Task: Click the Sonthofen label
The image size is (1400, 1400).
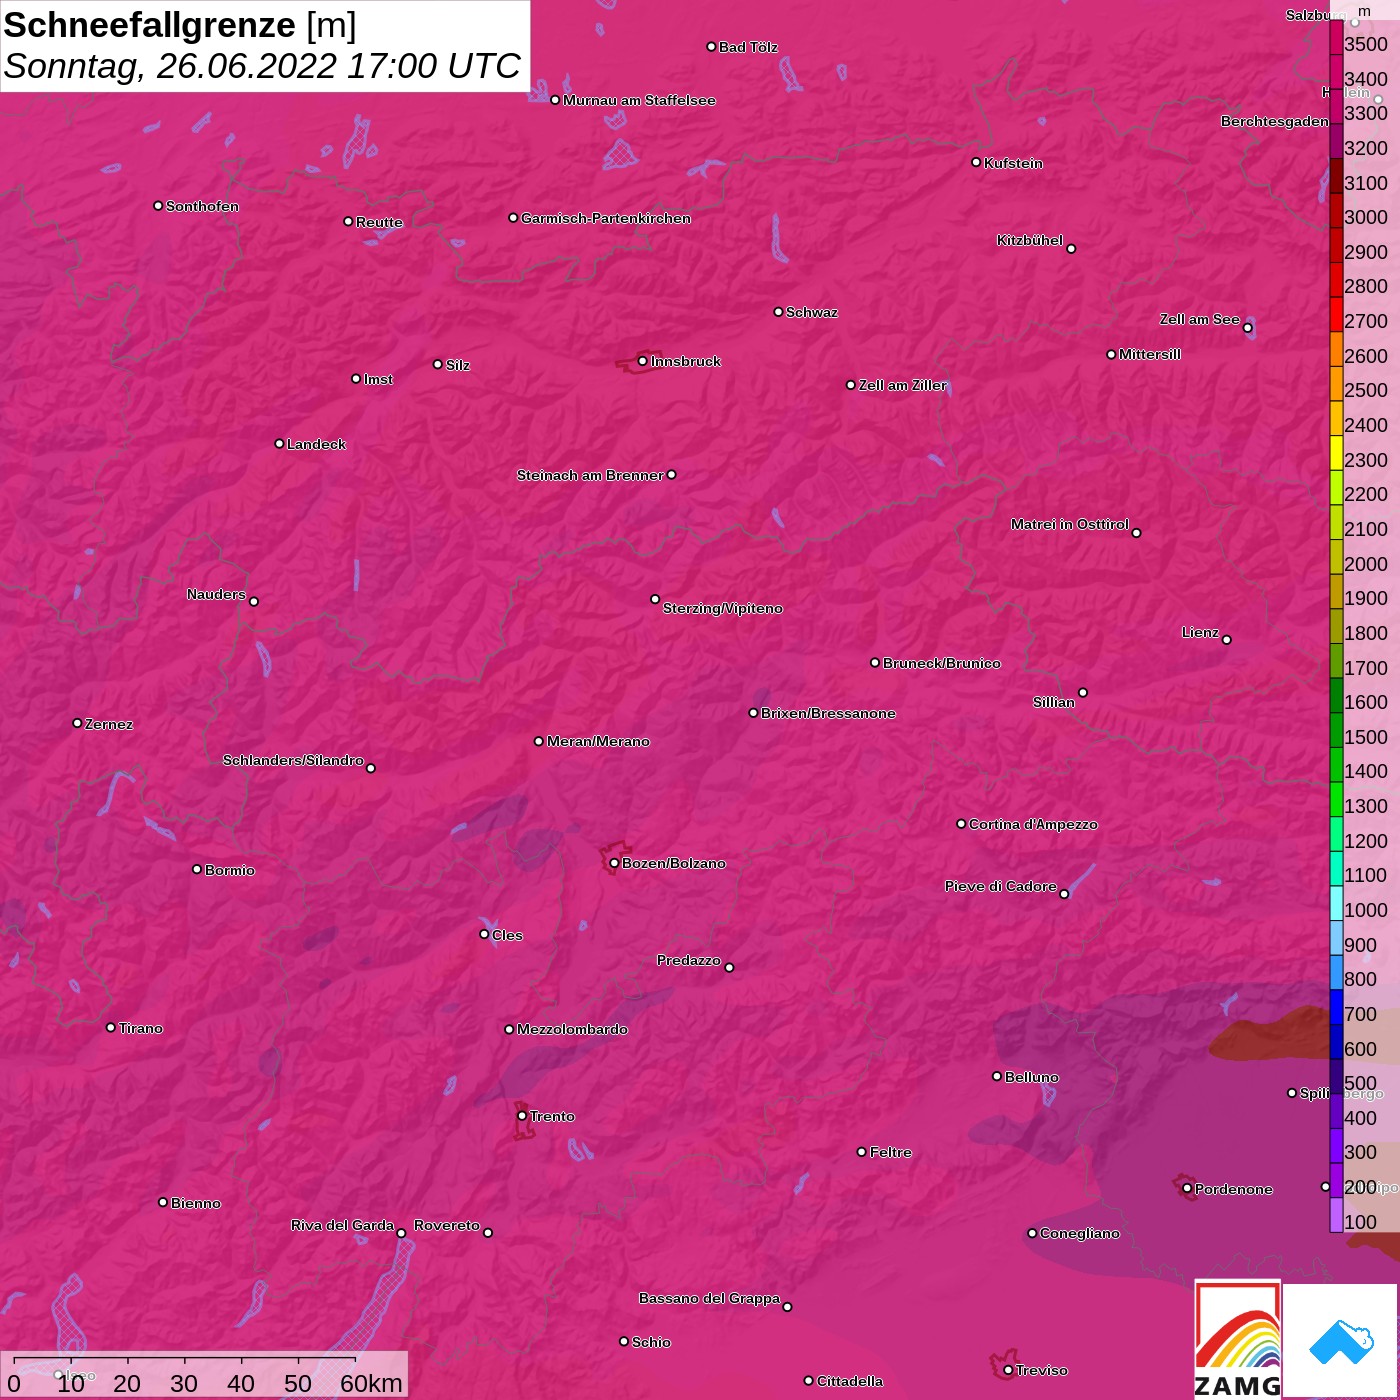Action: point(202,206)
